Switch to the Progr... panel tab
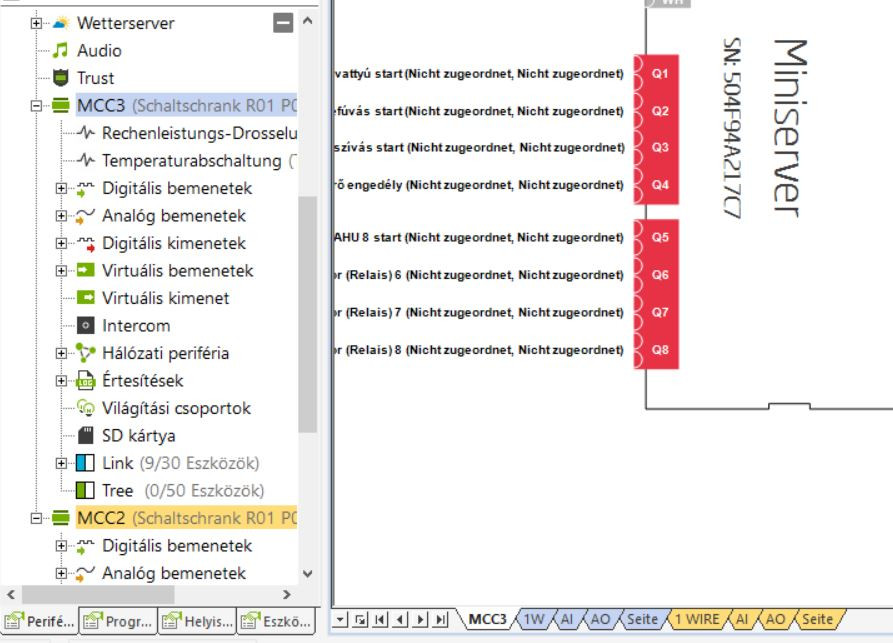 click(118, 621)
